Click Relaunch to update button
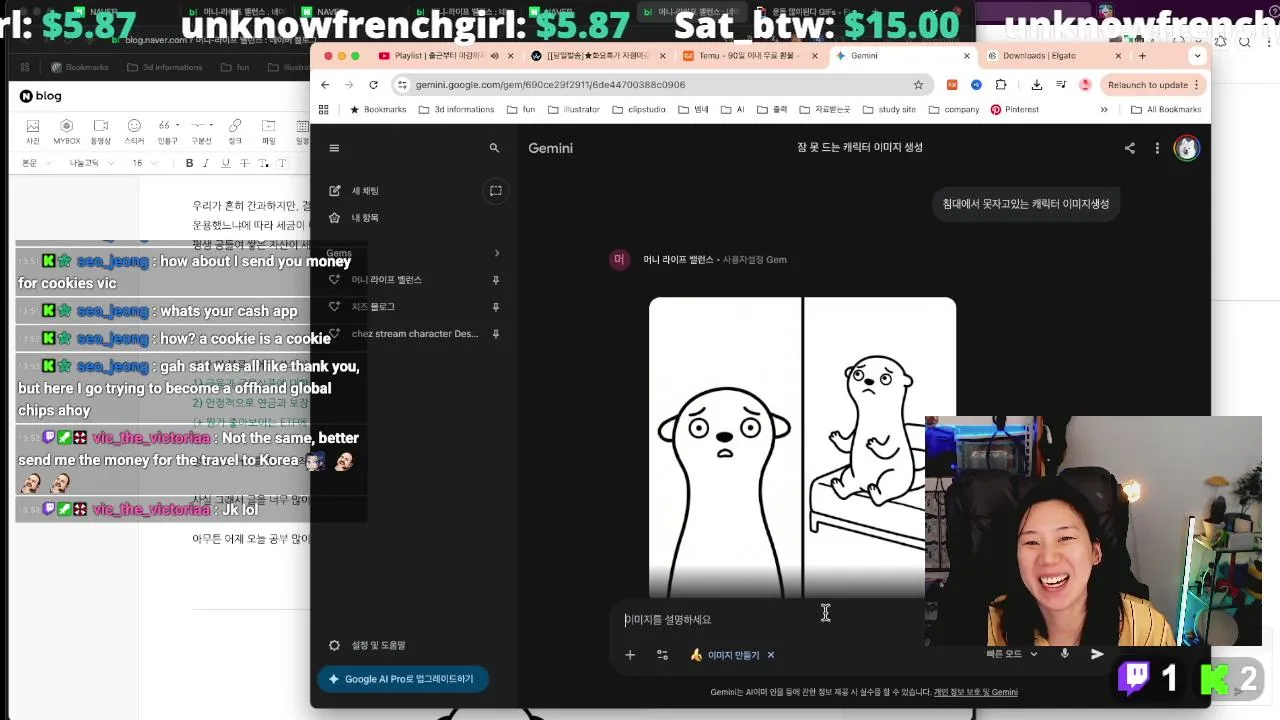Screen dimensions: 1280x720 click(1153, 85)
